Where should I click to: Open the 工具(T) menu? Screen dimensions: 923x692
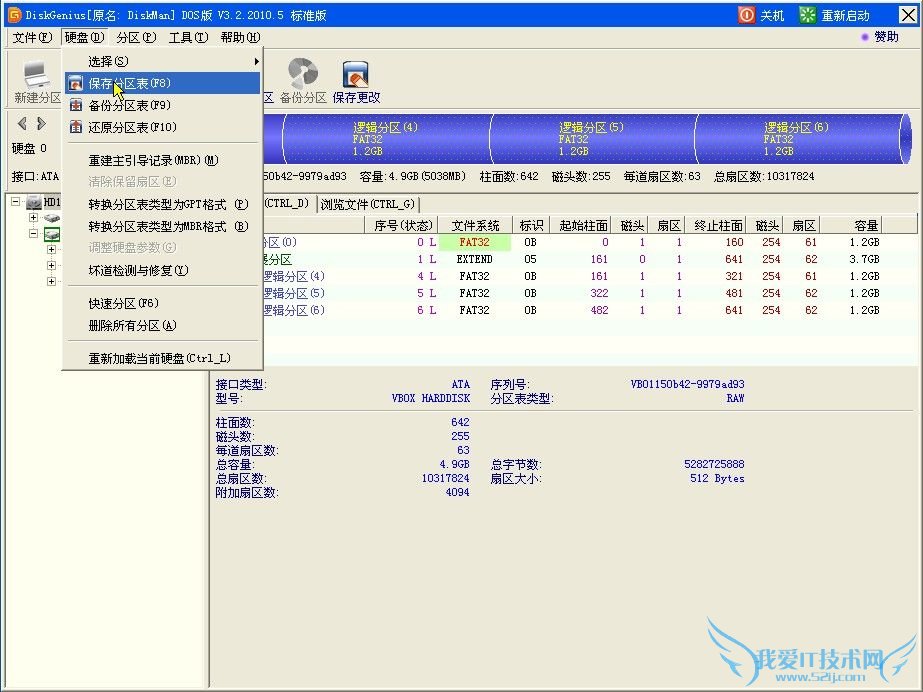[x=188, y=37]
